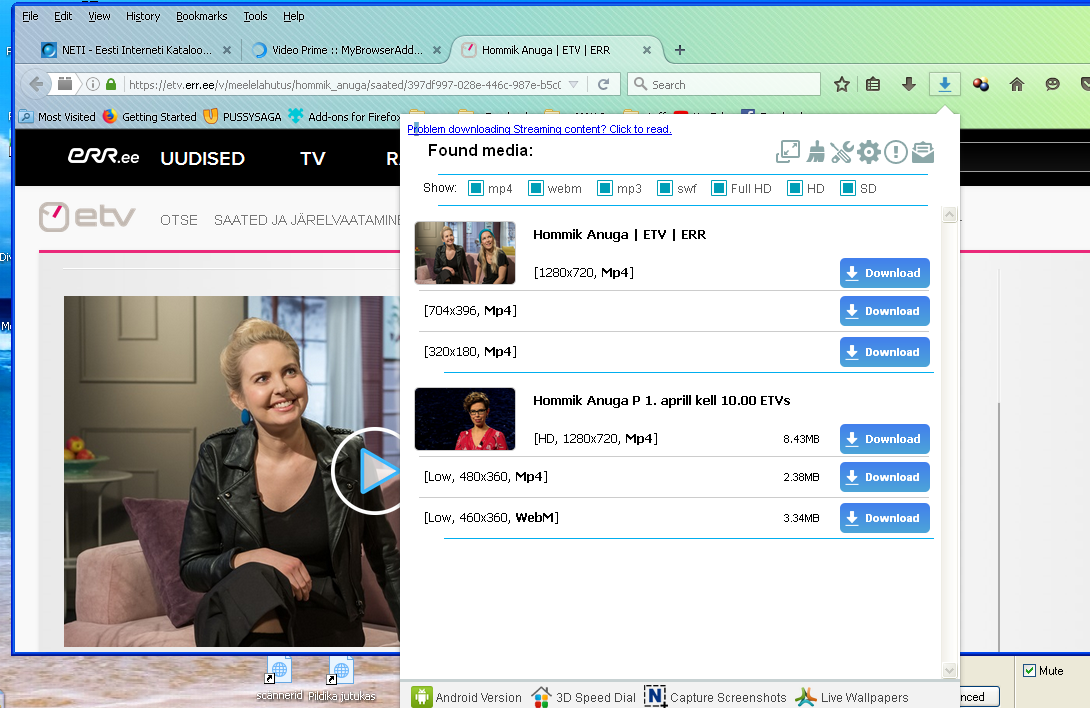
Task: Close the Hommik Anuga tab
Action: coord(646,50)
